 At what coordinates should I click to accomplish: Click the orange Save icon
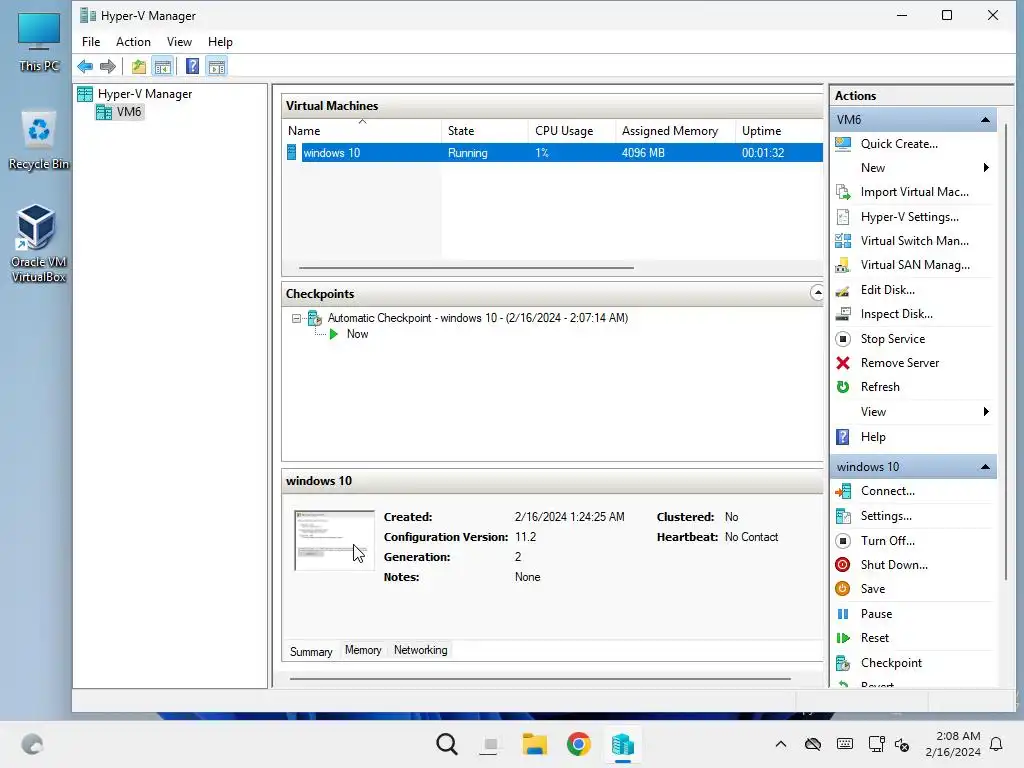coord(843,589)
